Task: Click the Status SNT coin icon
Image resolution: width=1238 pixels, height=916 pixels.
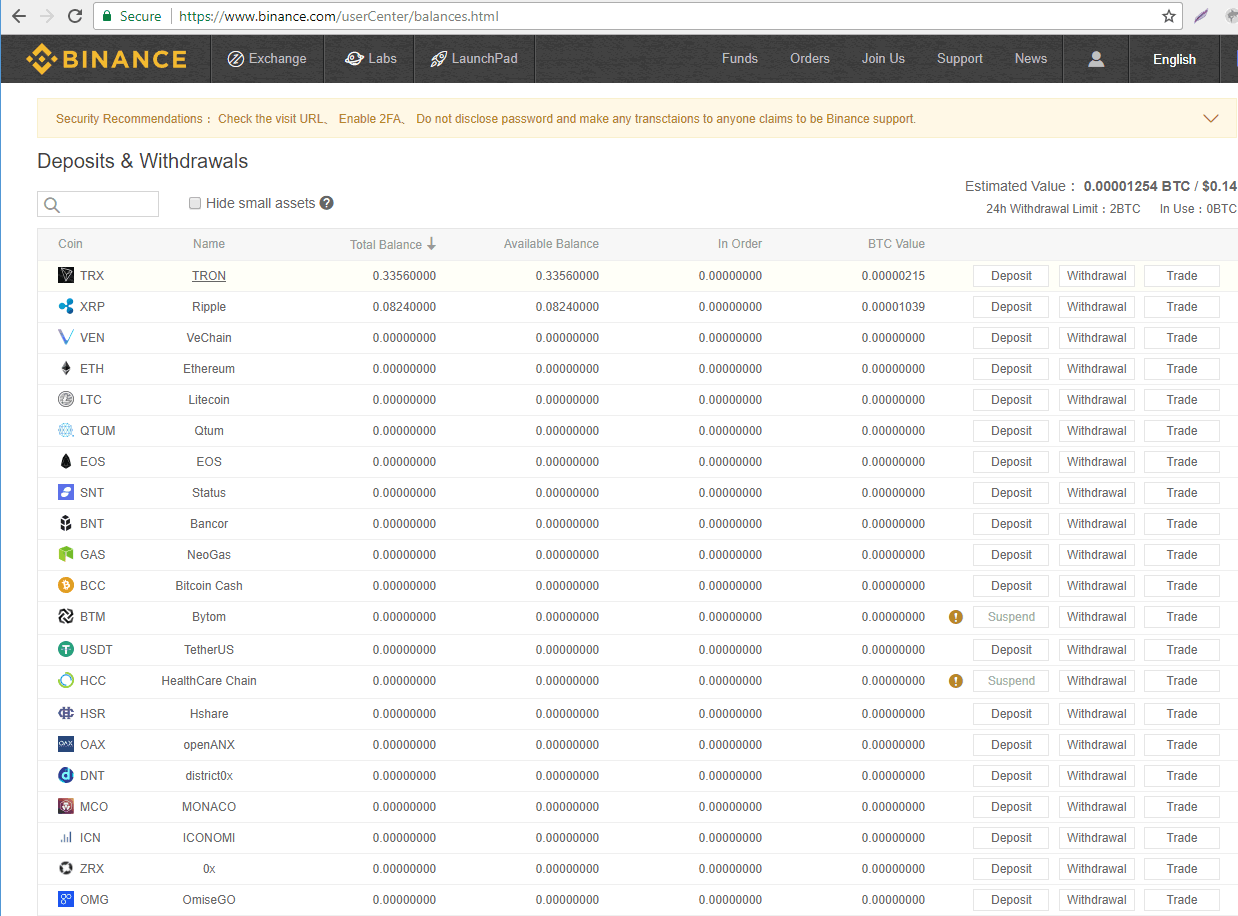Action: point(66,493)
